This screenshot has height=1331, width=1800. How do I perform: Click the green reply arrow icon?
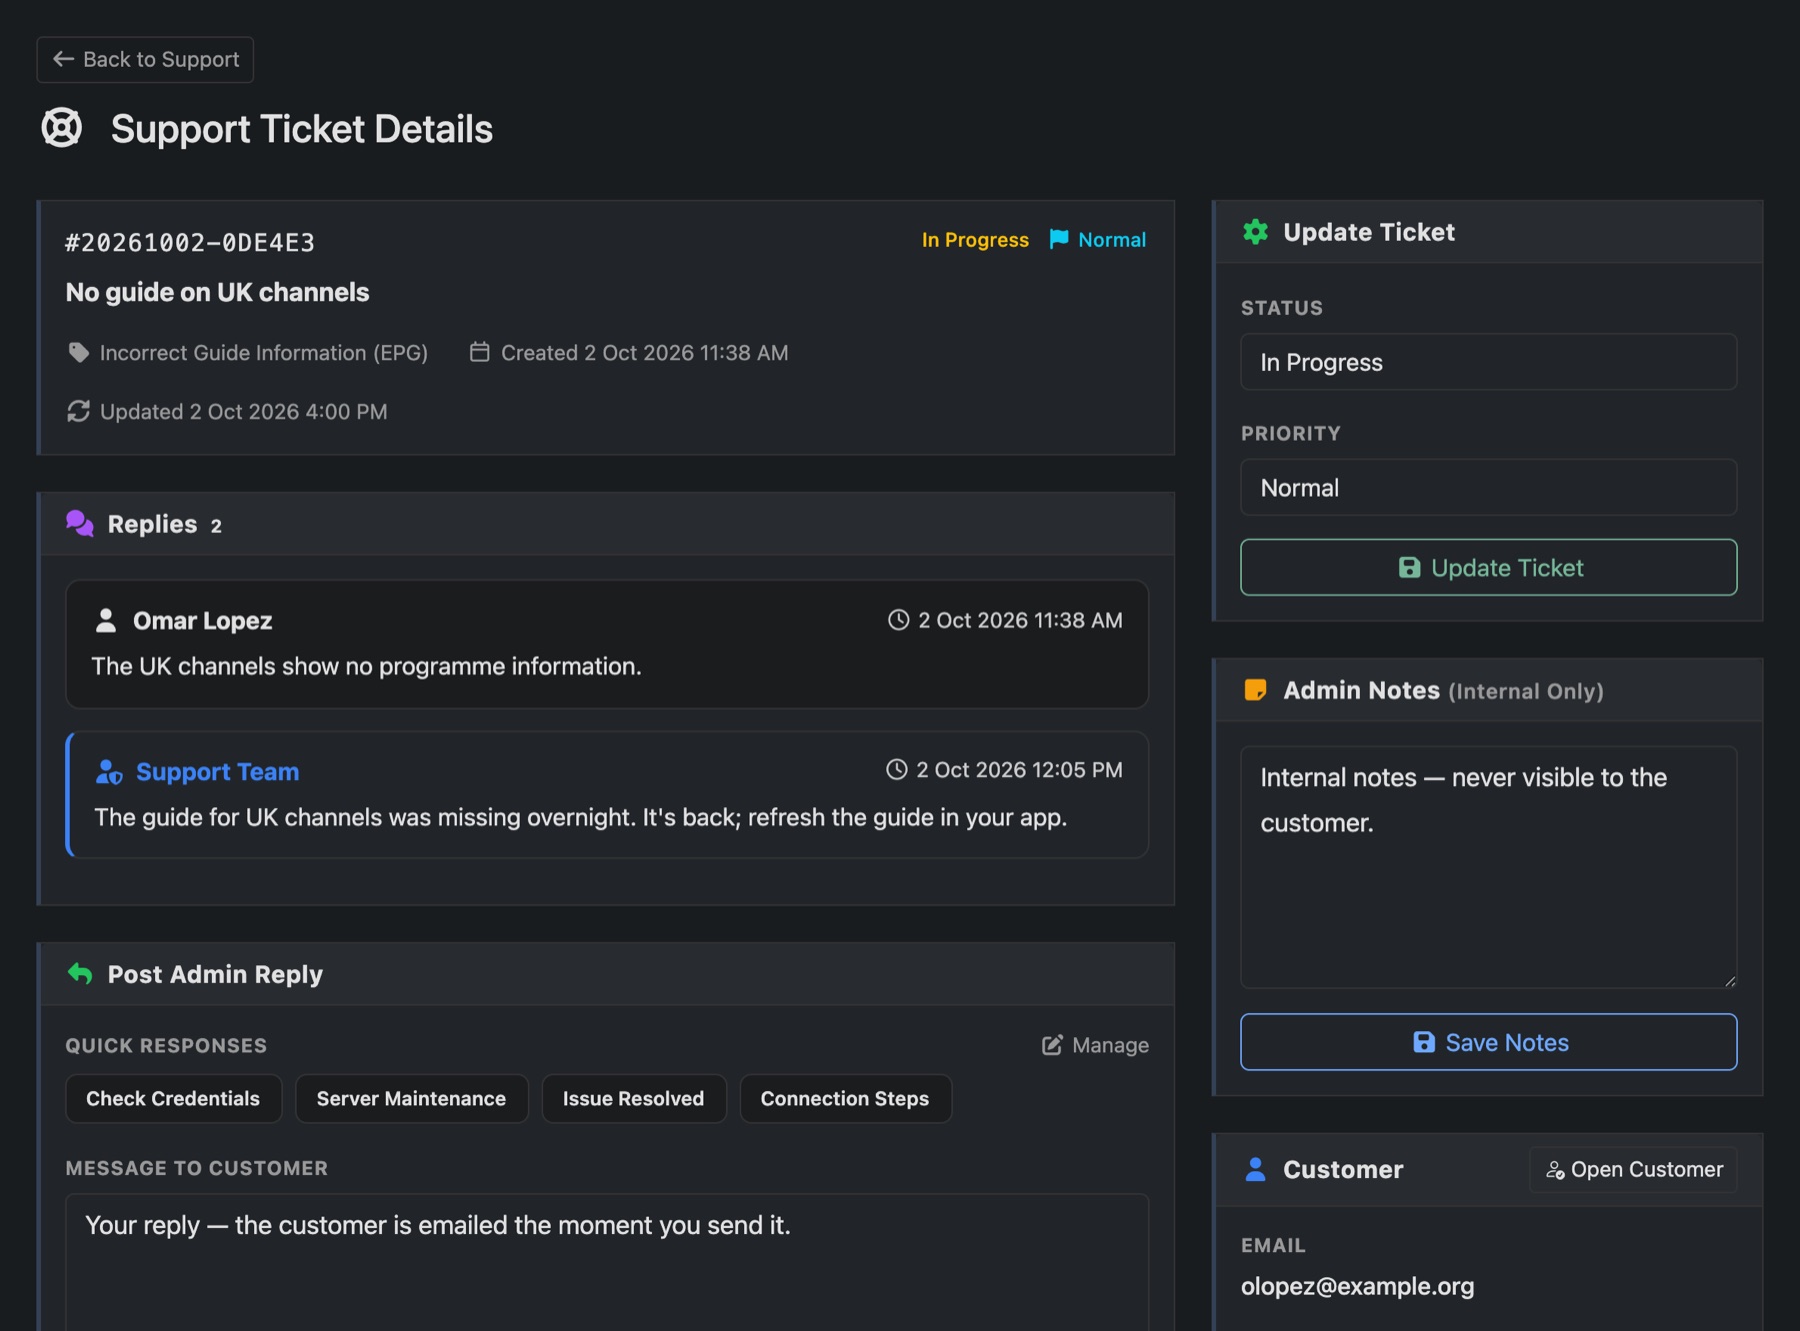point(80,973)
